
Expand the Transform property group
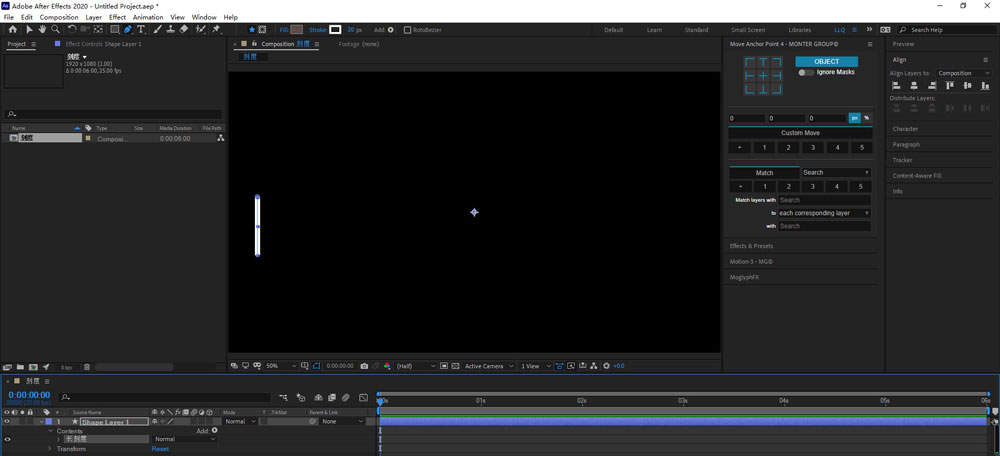tap(50, 449)
